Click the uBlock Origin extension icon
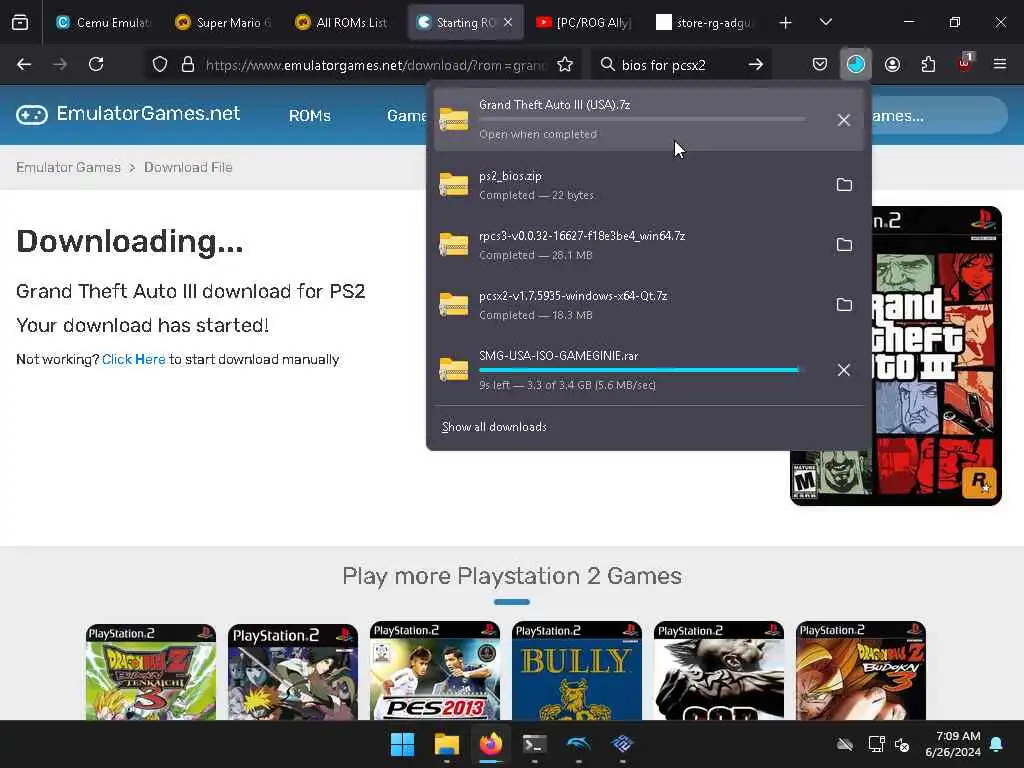Viewport: 1024px width, 768px height. click(x=965, y=63)
